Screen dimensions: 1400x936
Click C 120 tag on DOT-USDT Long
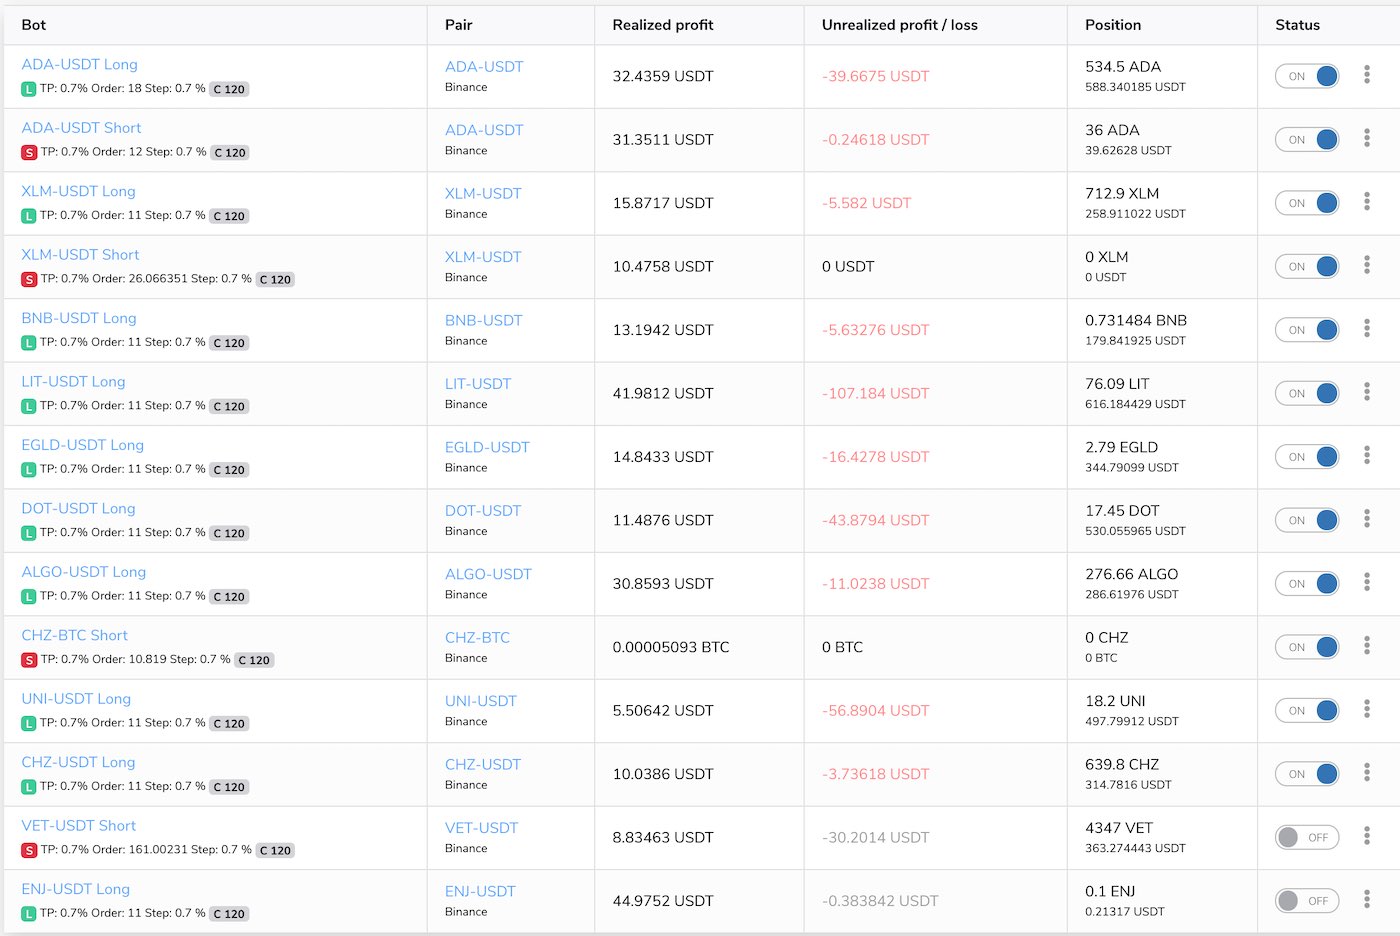click(x=229, y=533)
